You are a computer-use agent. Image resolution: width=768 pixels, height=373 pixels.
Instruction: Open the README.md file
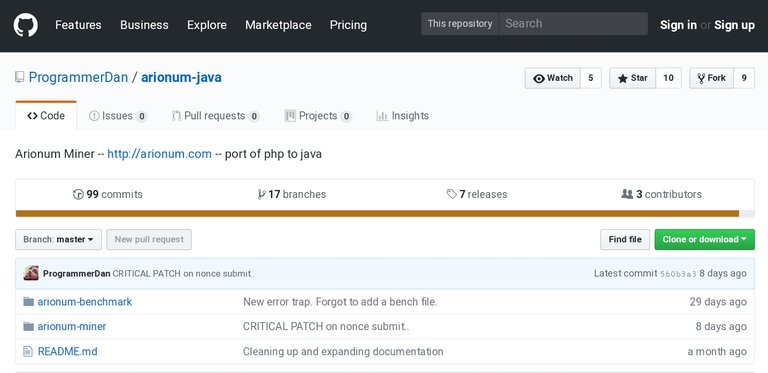click(68, 351)
